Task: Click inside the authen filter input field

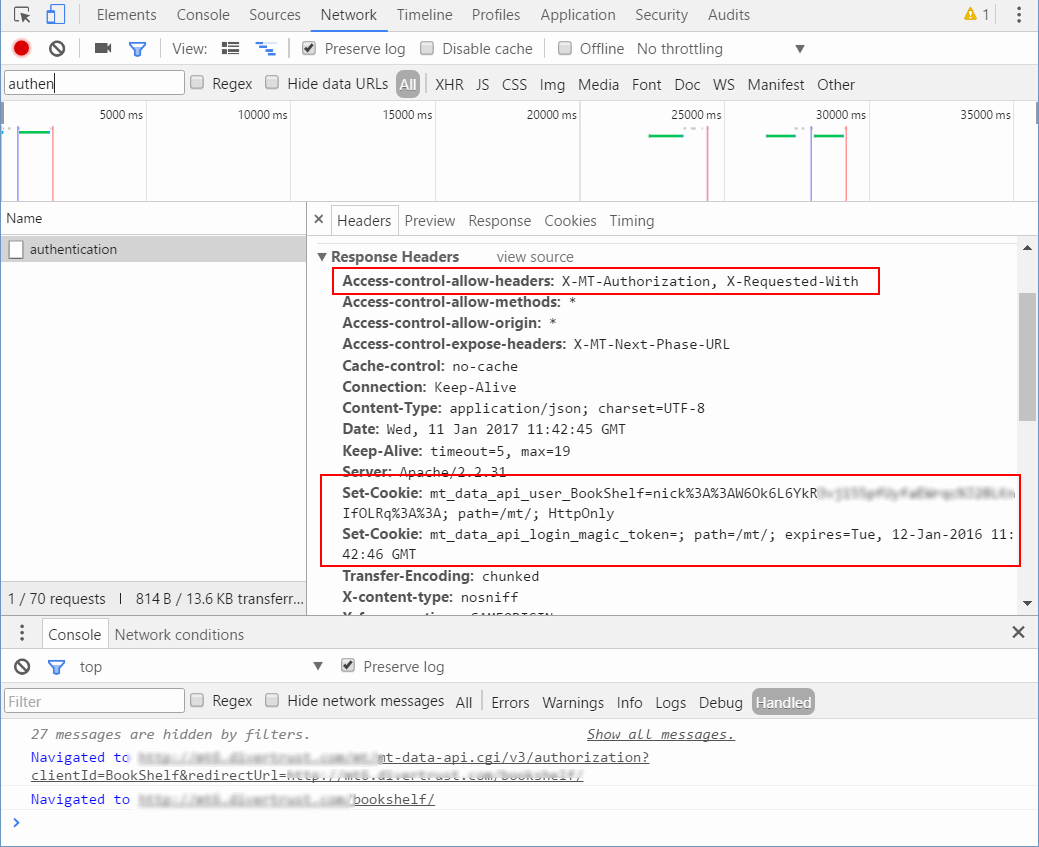Action: 93,83
